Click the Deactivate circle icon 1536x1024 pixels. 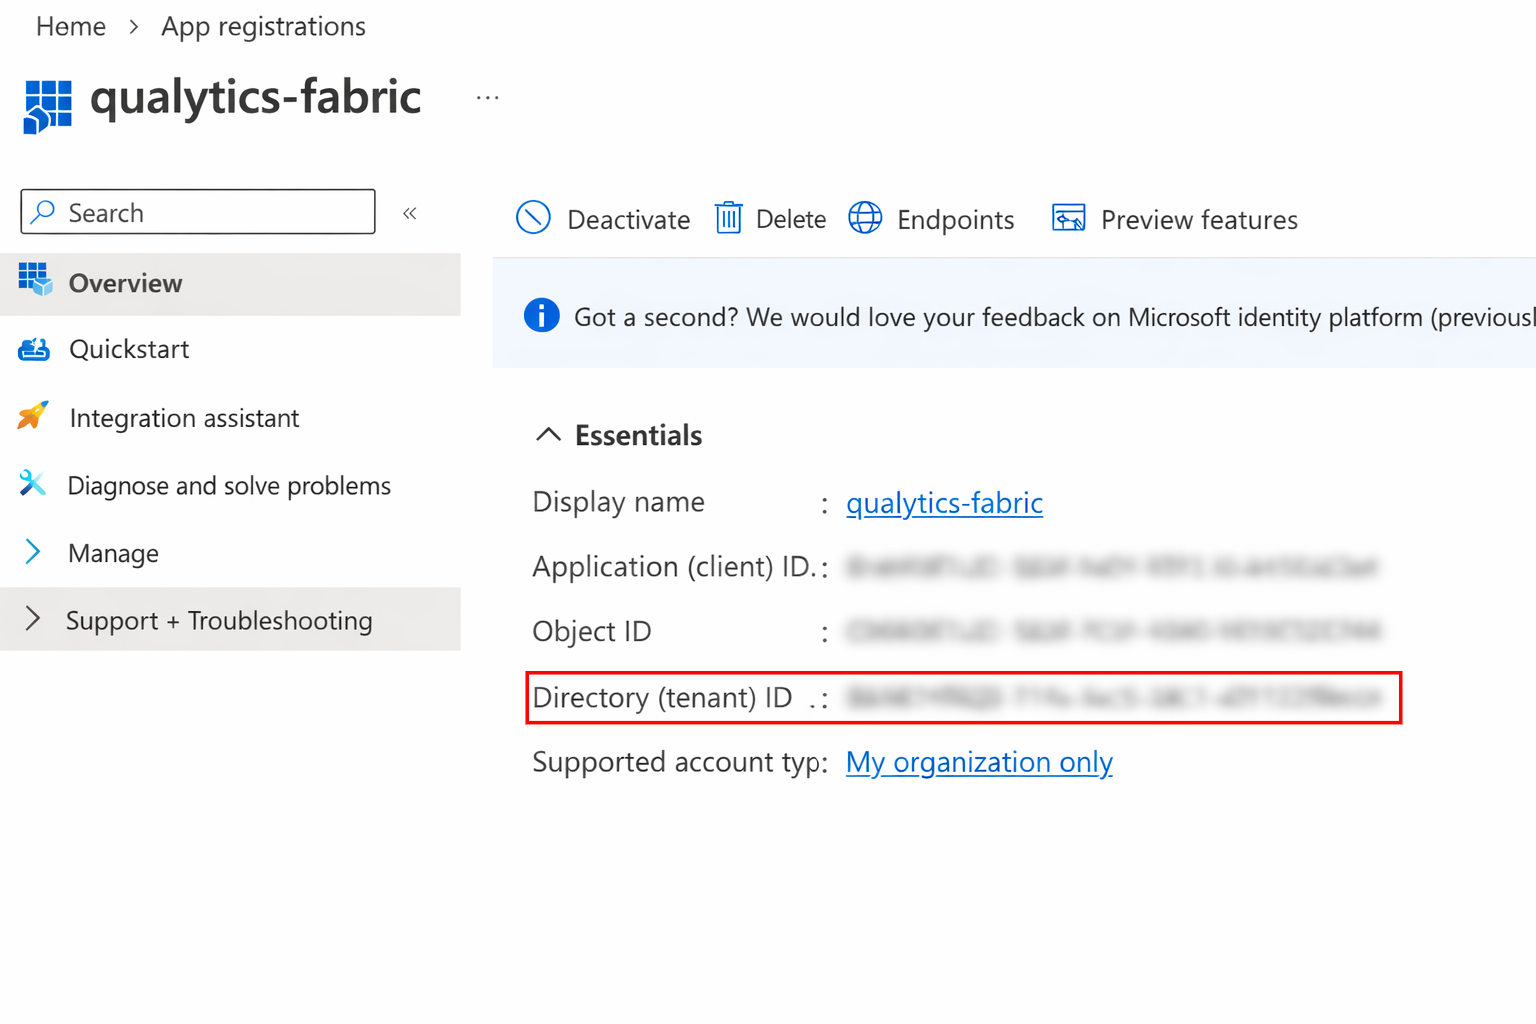coord(533,218)
